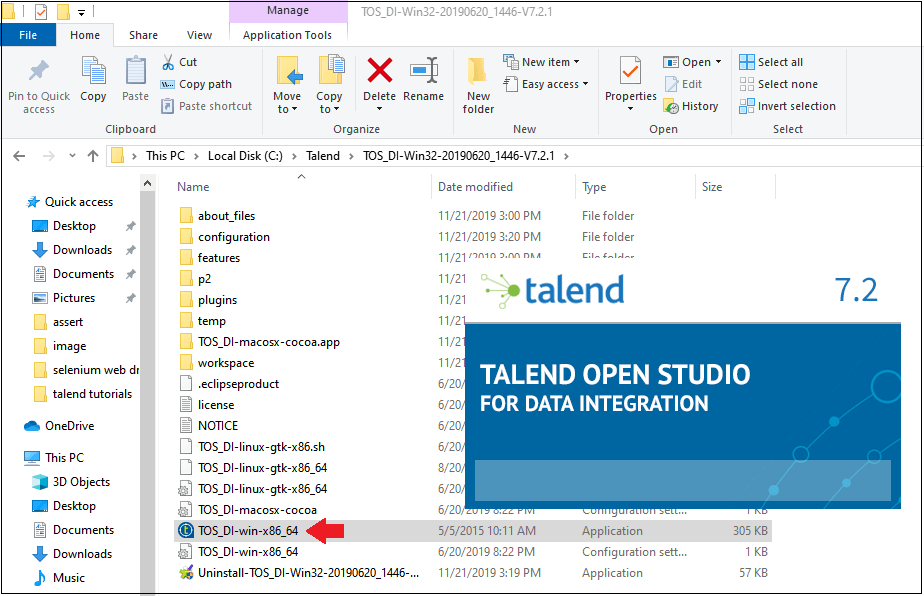Switch to the Home ribbon tab
The height and width of the screenshot is (596, 924).
(x=85, y=35)
